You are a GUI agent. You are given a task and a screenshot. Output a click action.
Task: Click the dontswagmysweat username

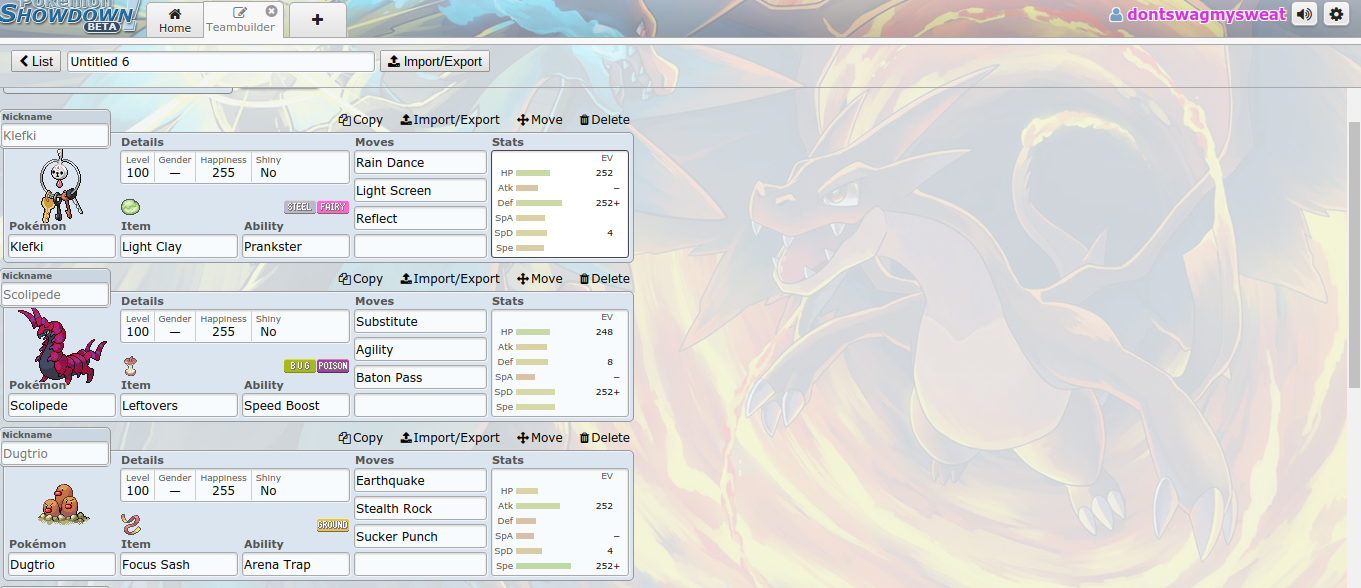(1206, 15)
